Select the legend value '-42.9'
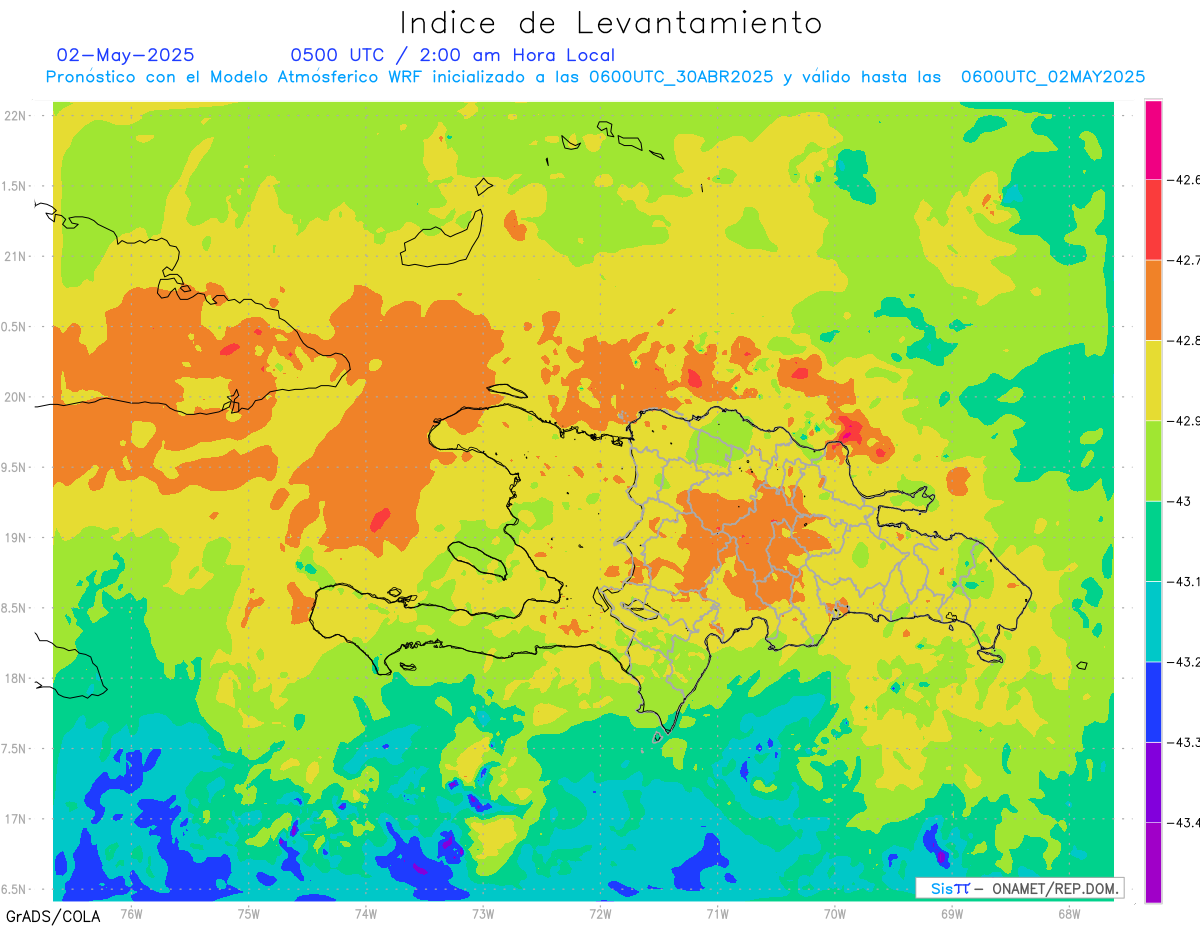This screenshot has height=927, width=1200. [x=1185, y=421]
